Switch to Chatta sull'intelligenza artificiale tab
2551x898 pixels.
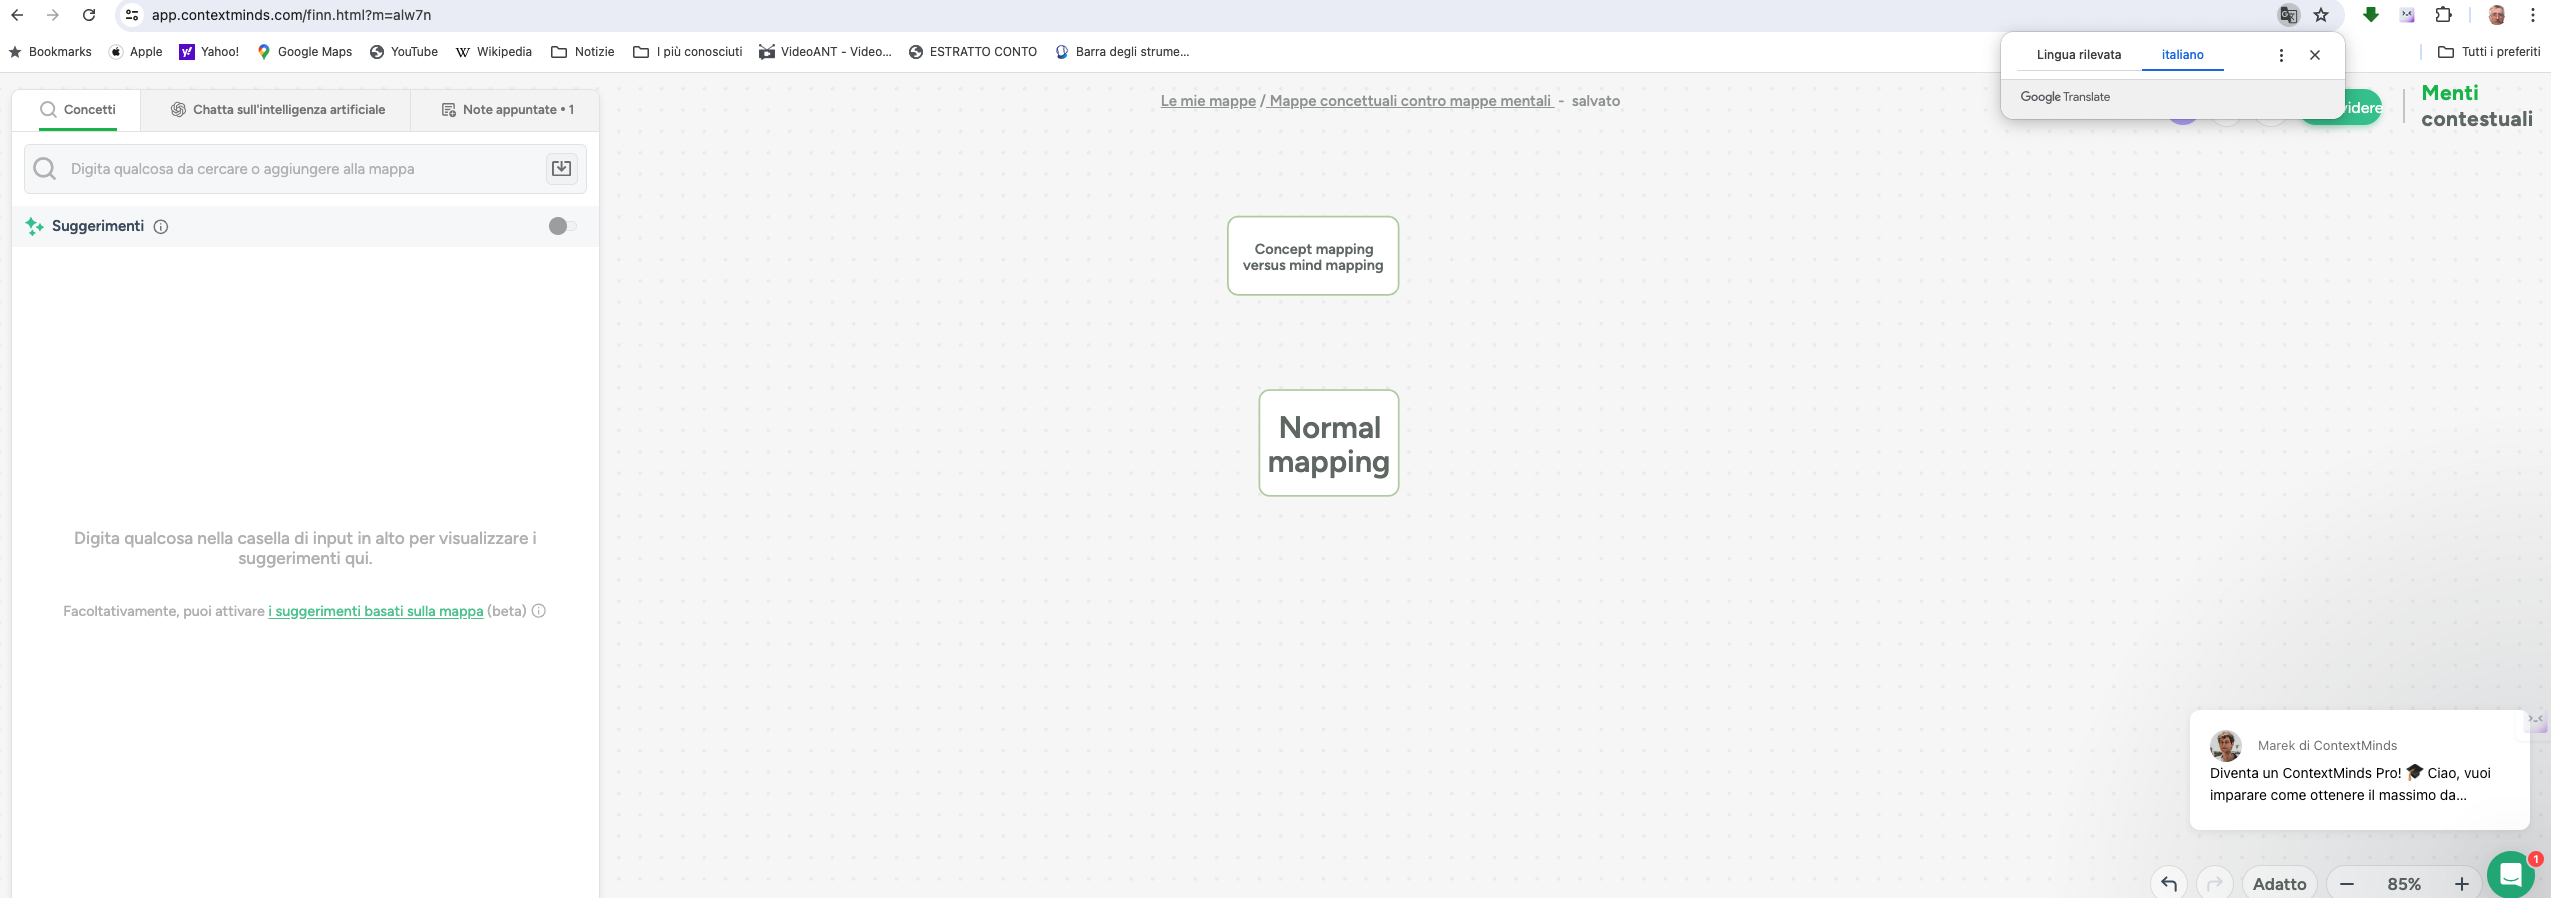pos(277,110)
